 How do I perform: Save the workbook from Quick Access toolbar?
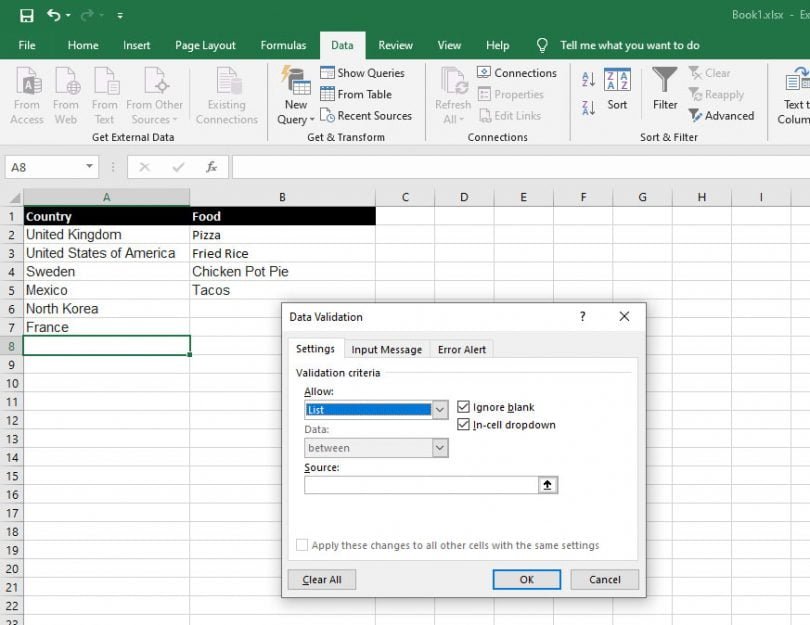(26, 14)
